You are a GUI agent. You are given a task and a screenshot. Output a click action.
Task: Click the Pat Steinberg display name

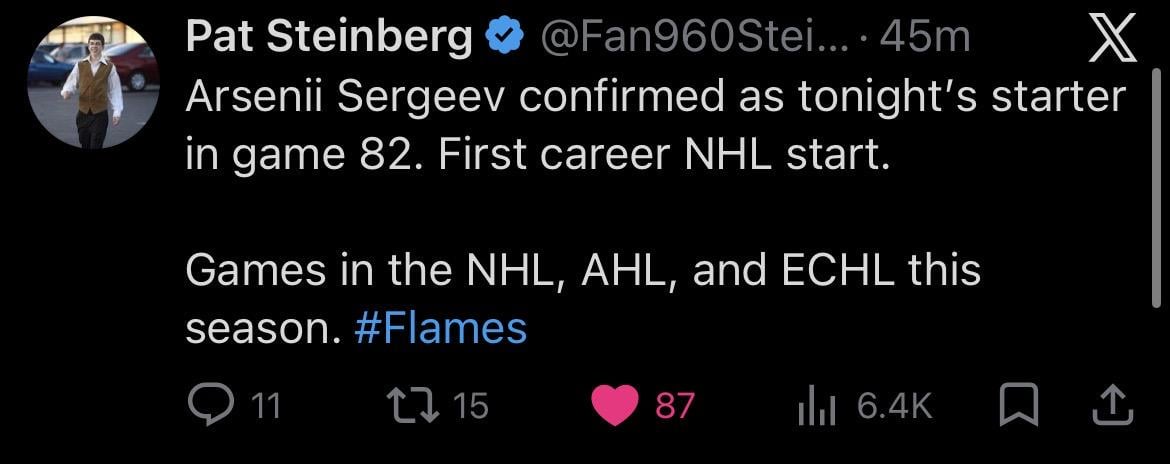click(329, 39)
